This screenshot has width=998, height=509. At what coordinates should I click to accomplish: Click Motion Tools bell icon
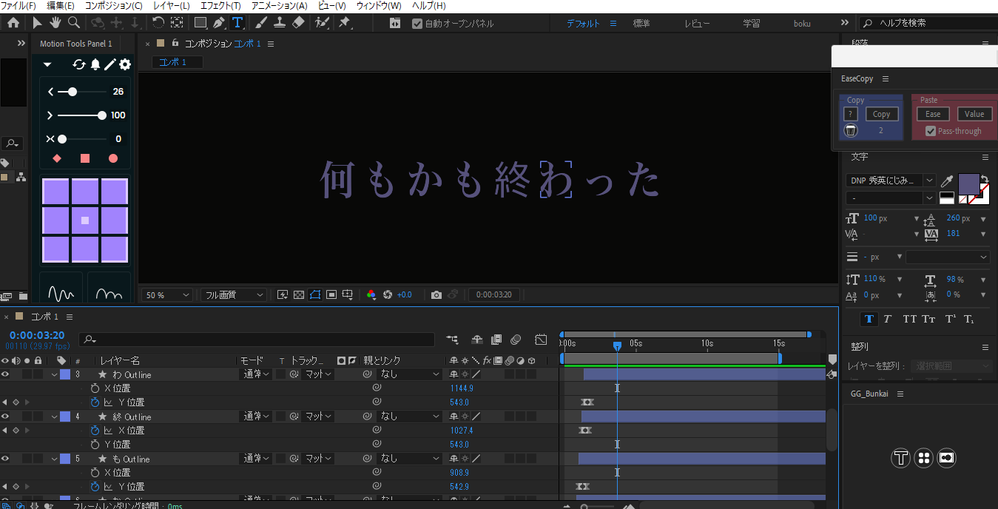(95, 64)
